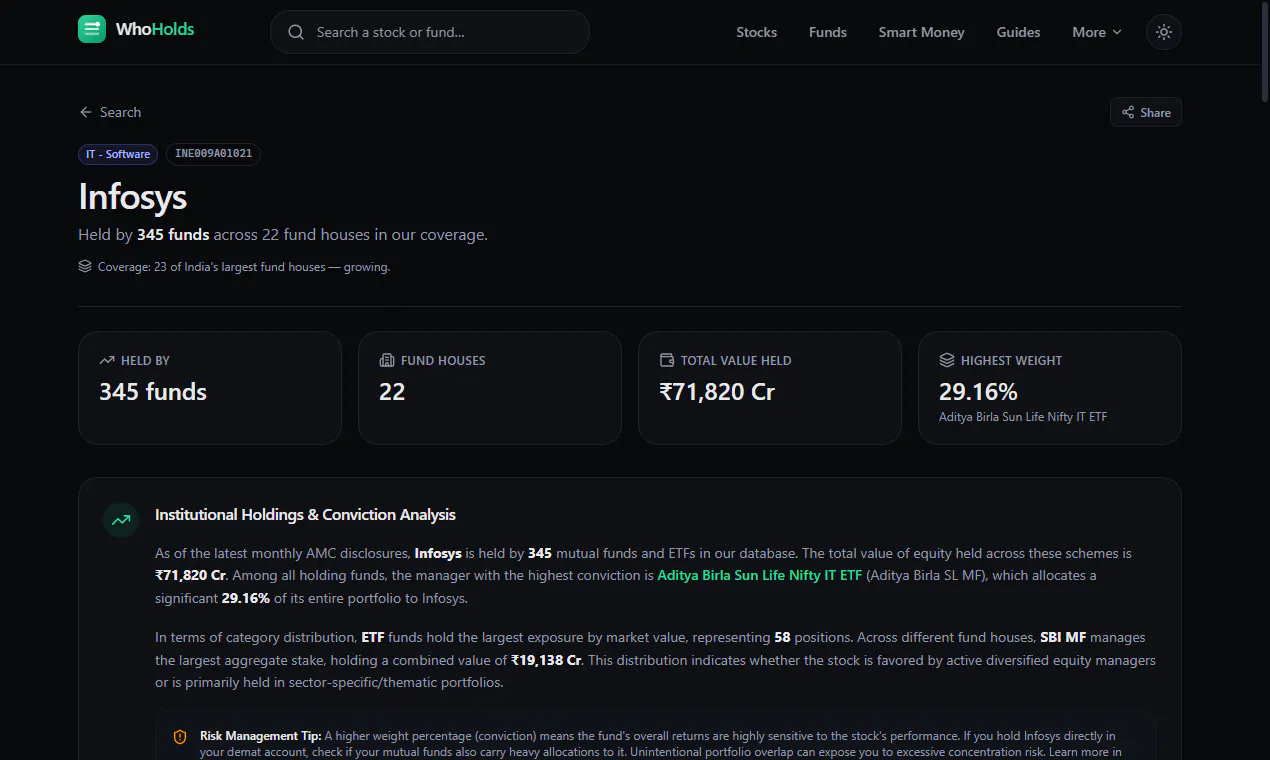Click the shield icon beside Risk Management Tip
The image size is (1270, 760).
(x=180, y=737)
